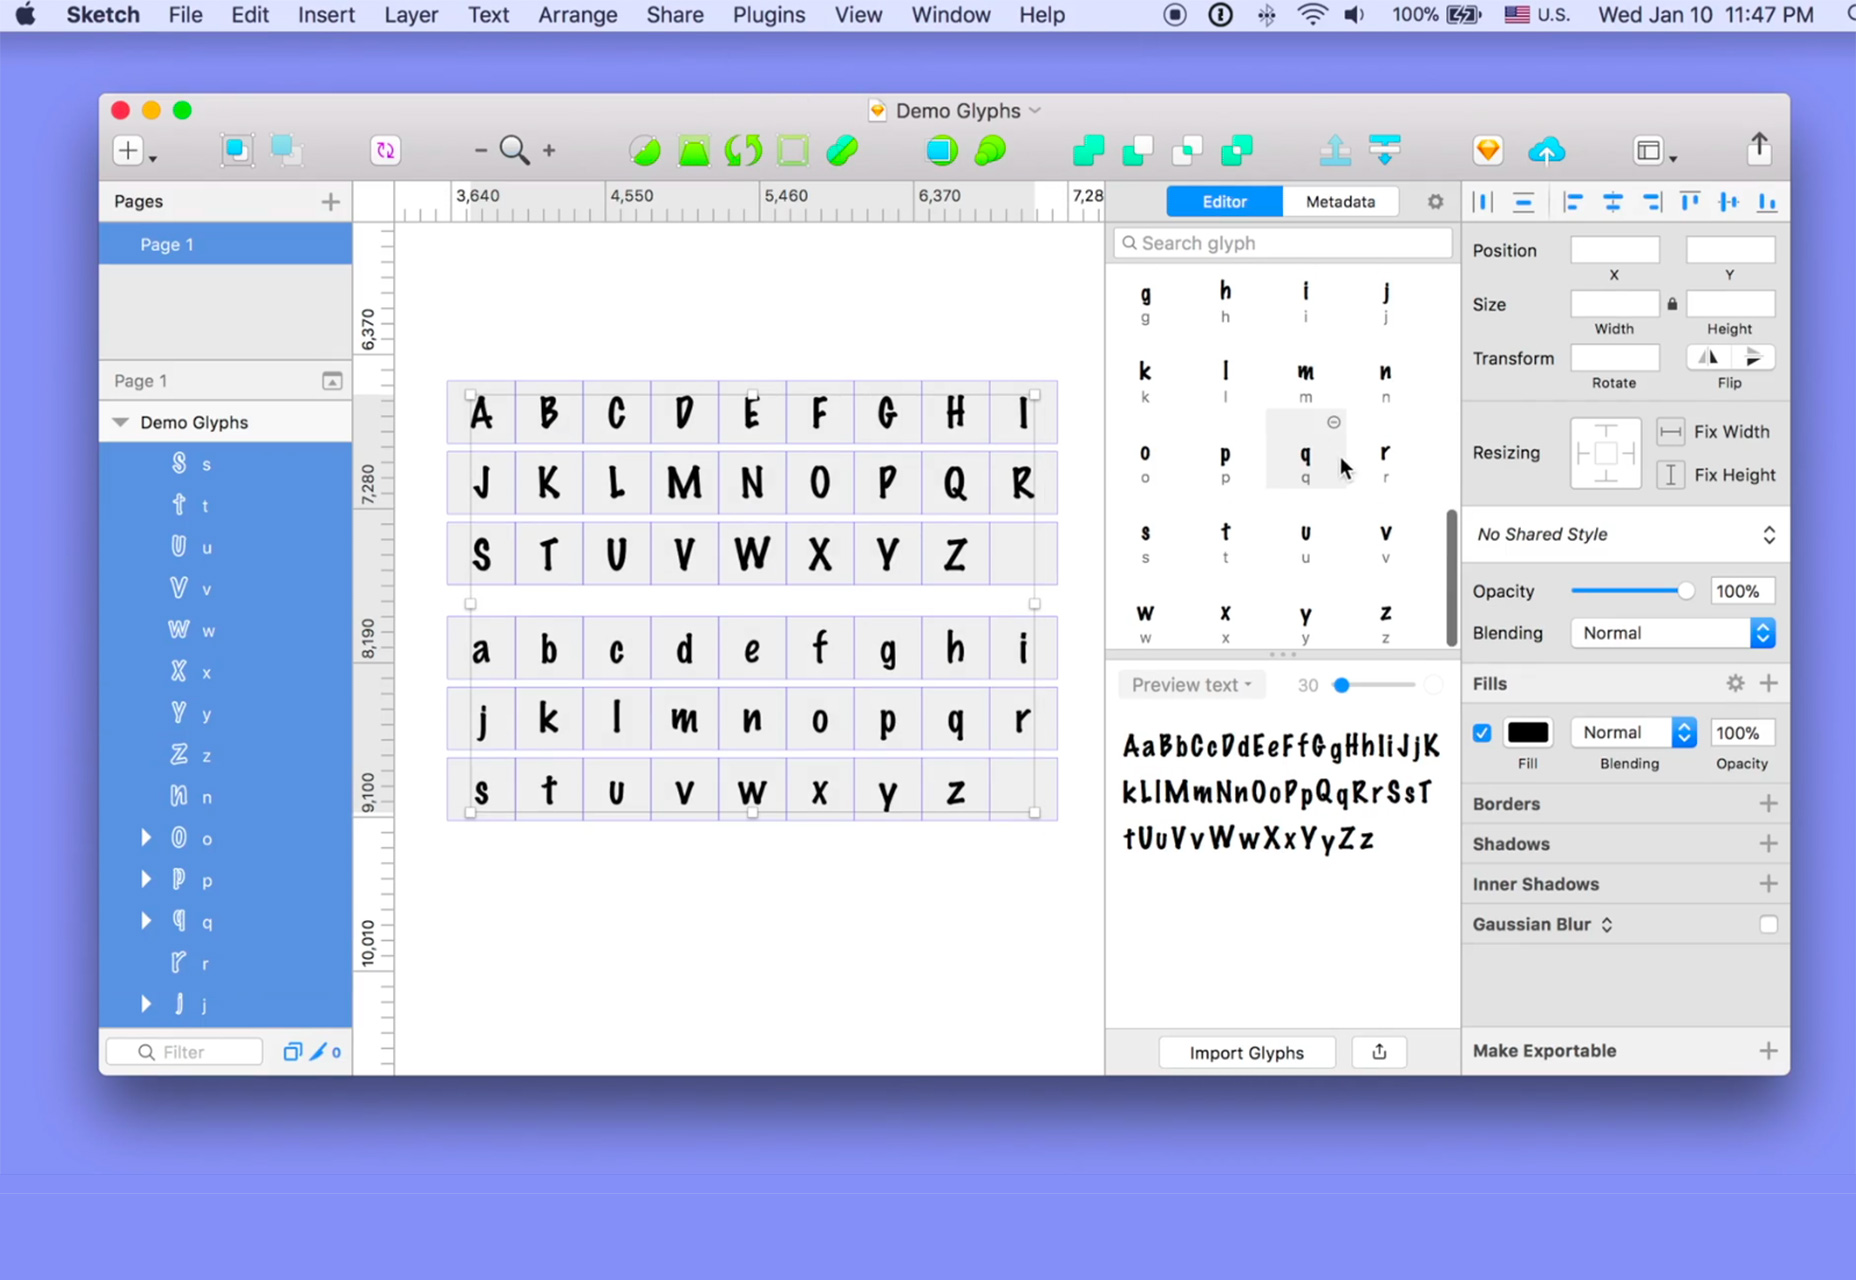Image resolution: width=1856 pixels, height=1280 pixels.
Task: Adjust the Opacity slider handle
Action: tap(1686, 591)
